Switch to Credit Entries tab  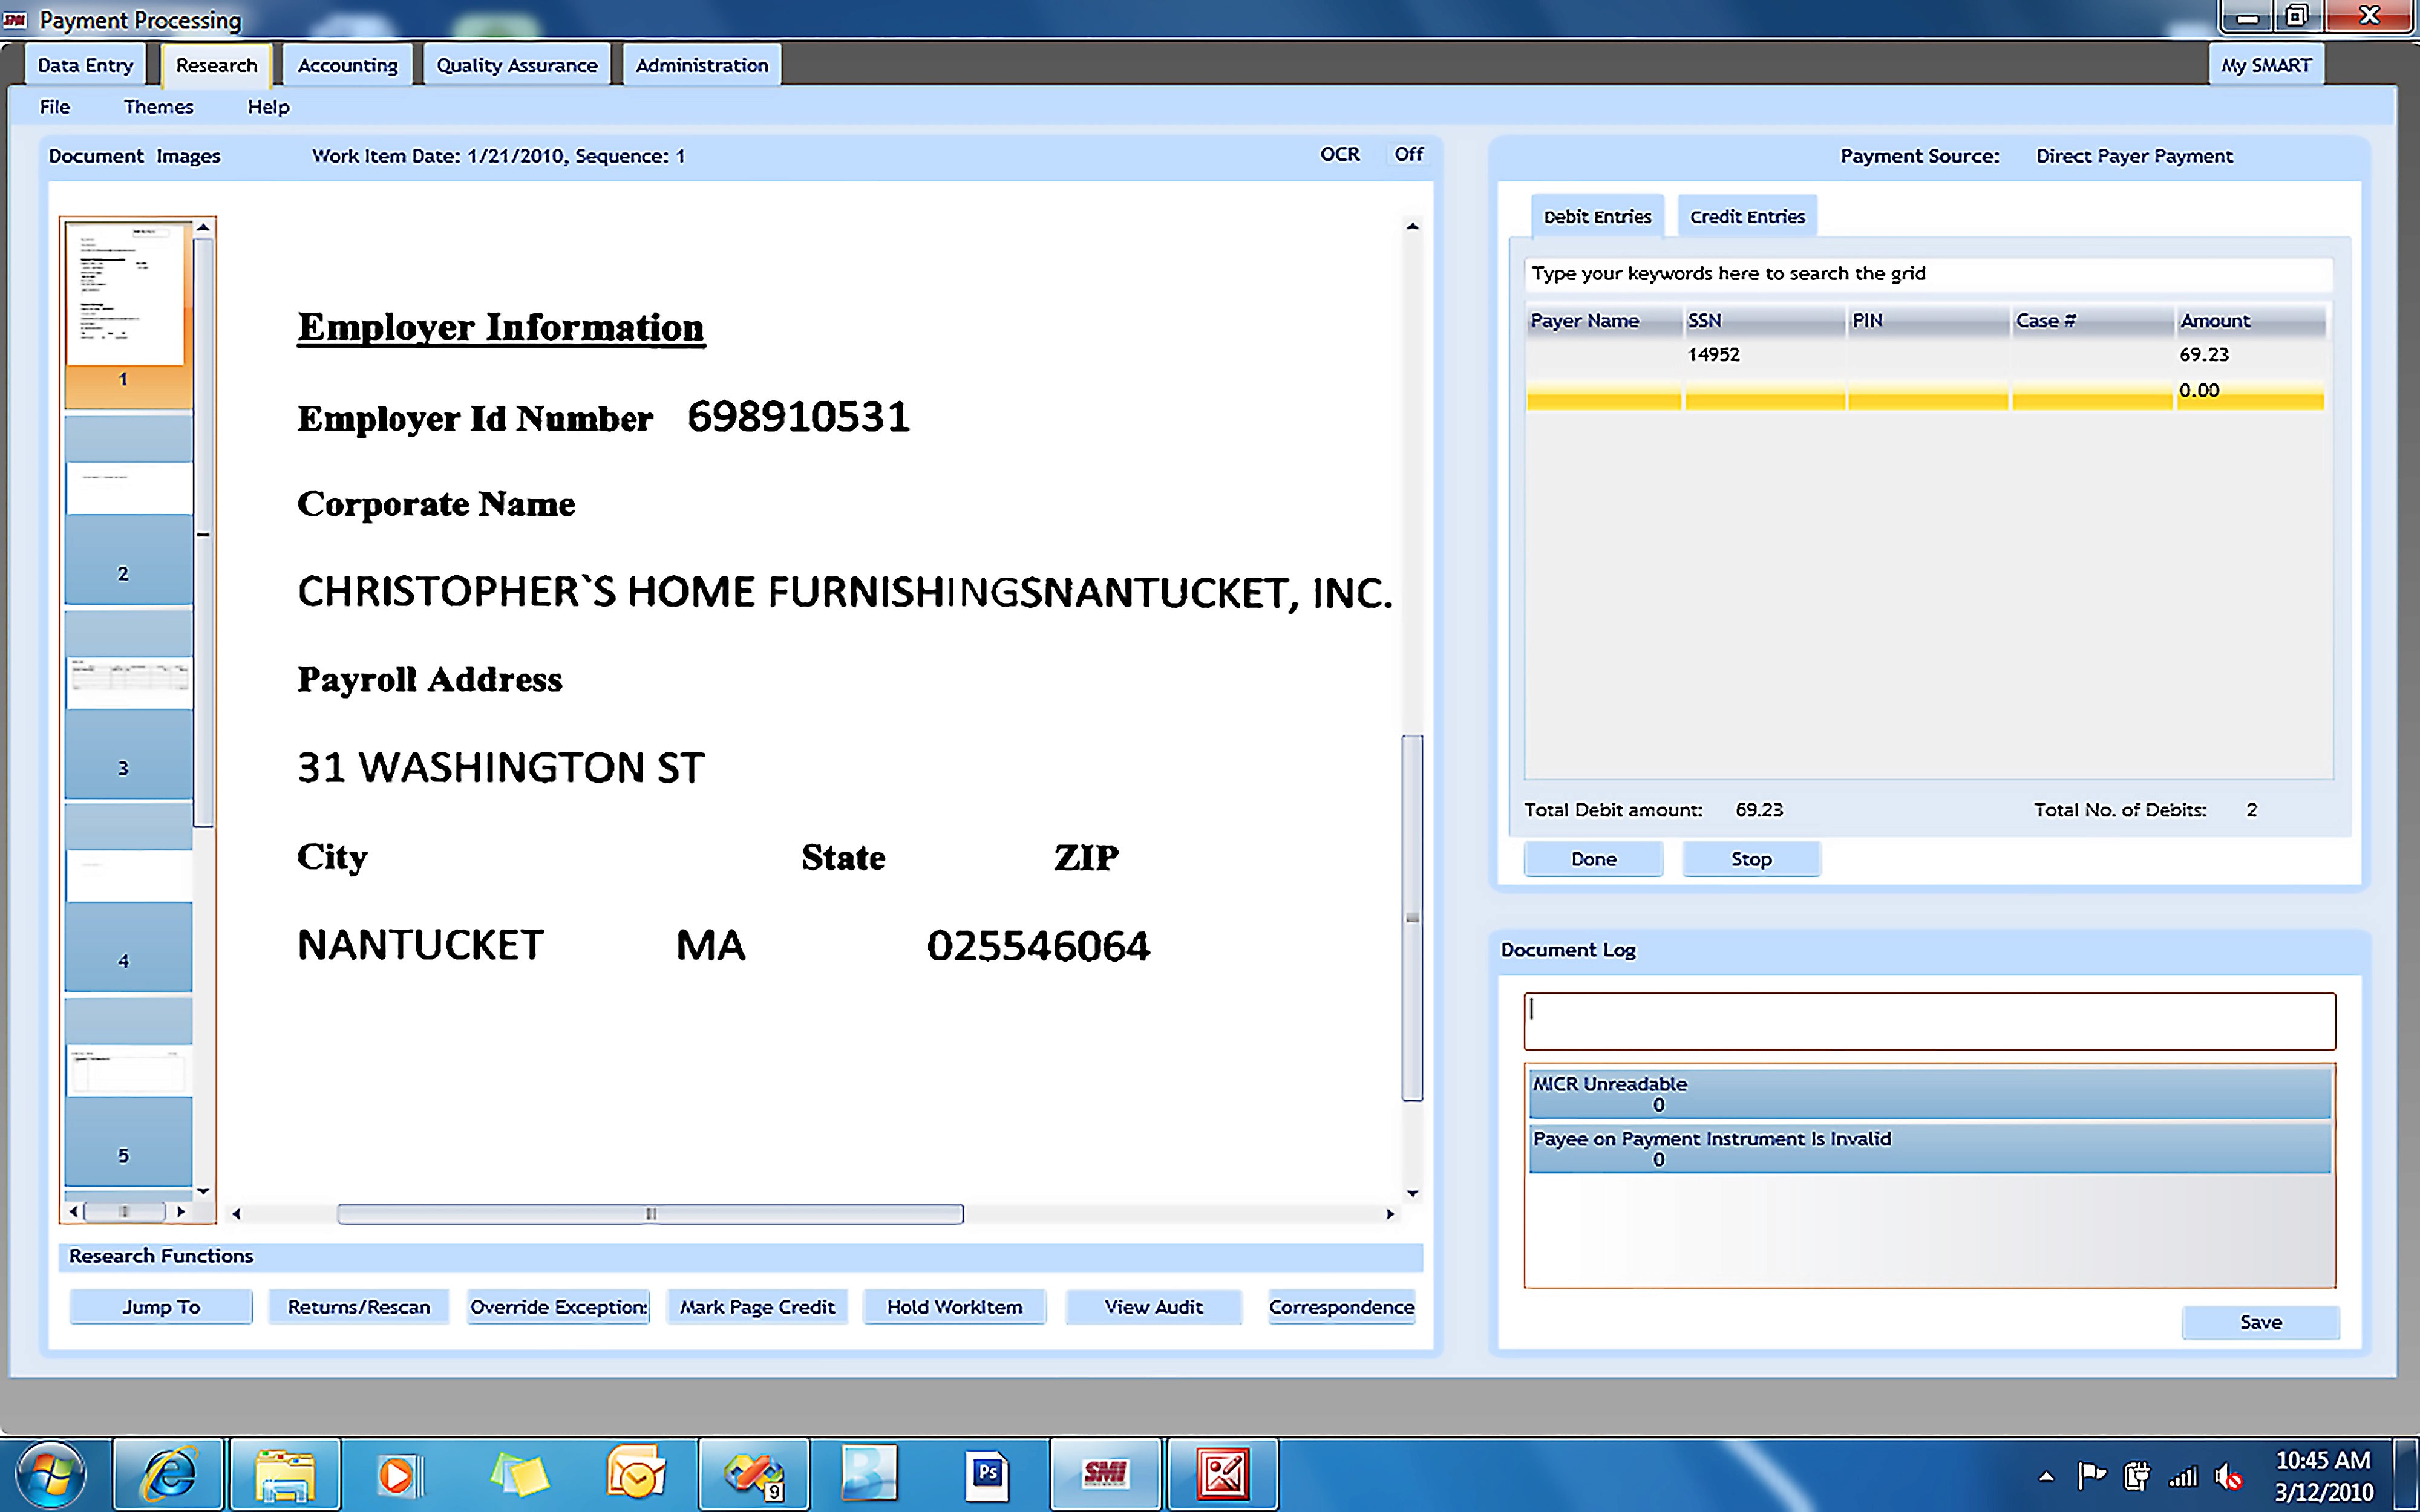(x=1746, y=217)
